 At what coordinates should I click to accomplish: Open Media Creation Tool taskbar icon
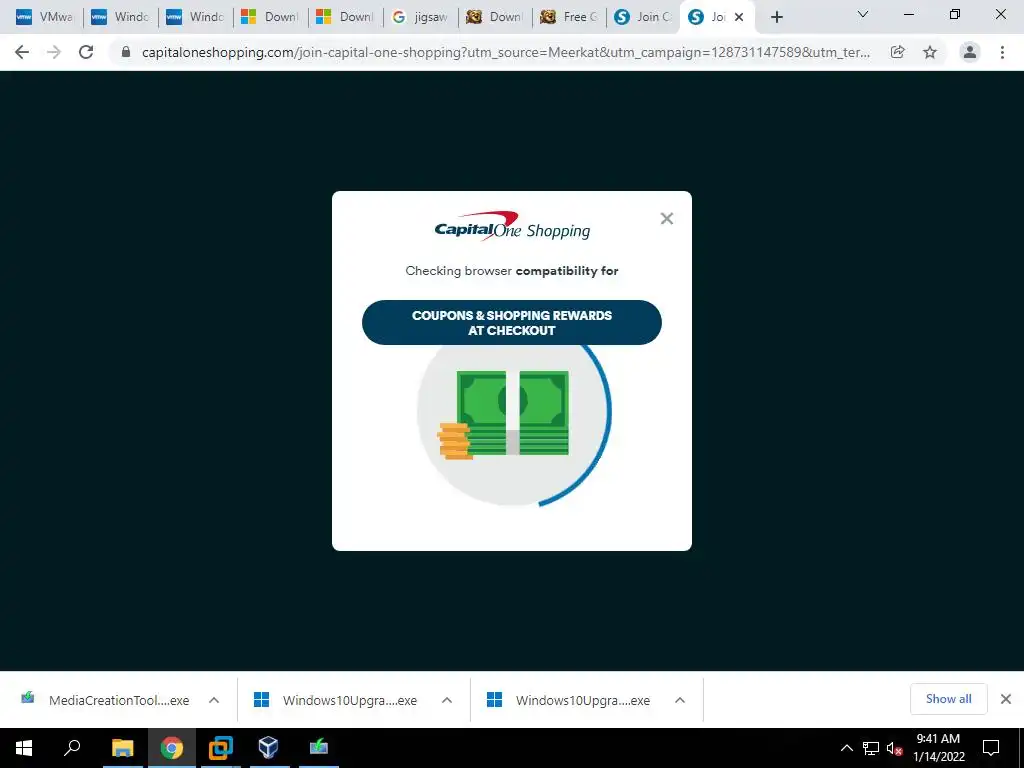click(318, 747)
